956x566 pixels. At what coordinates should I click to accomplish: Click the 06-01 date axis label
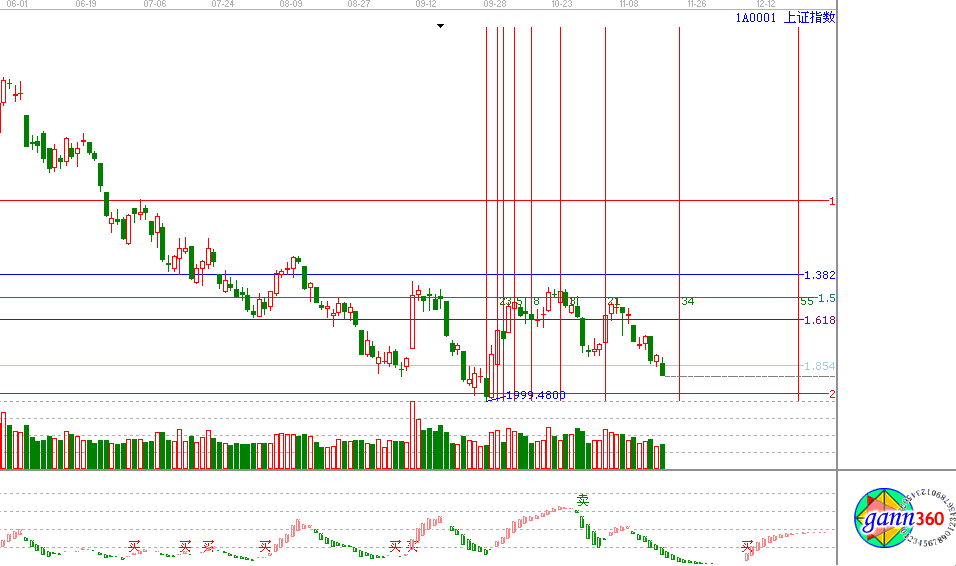[x=18, y=4]
